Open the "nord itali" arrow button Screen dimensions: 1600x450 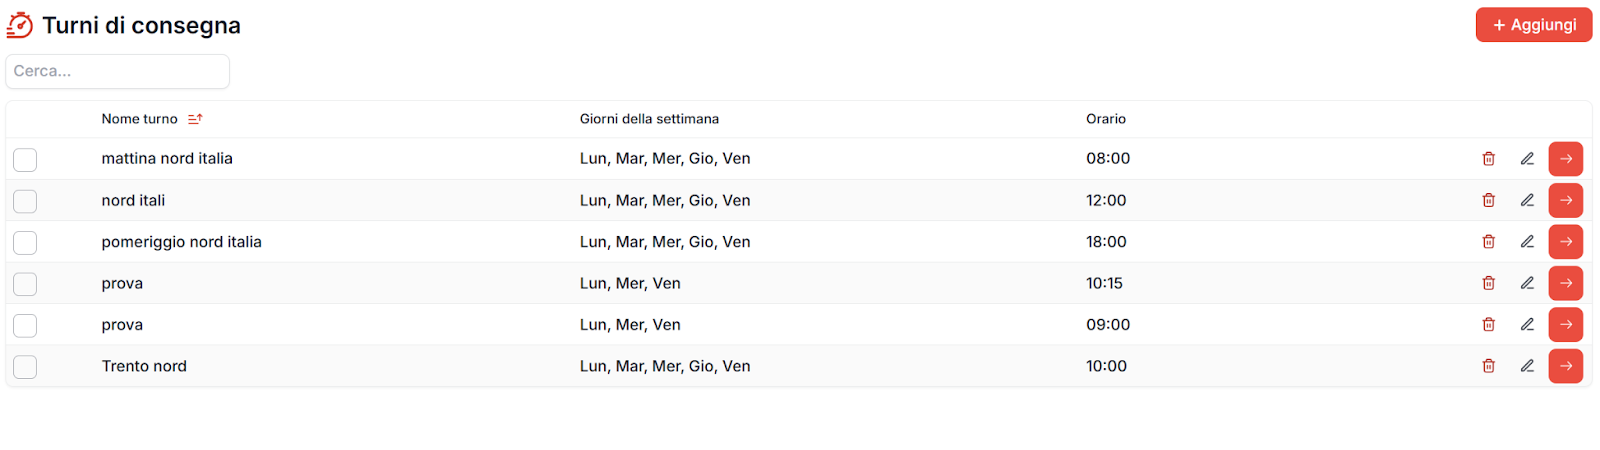[1565, 200]
